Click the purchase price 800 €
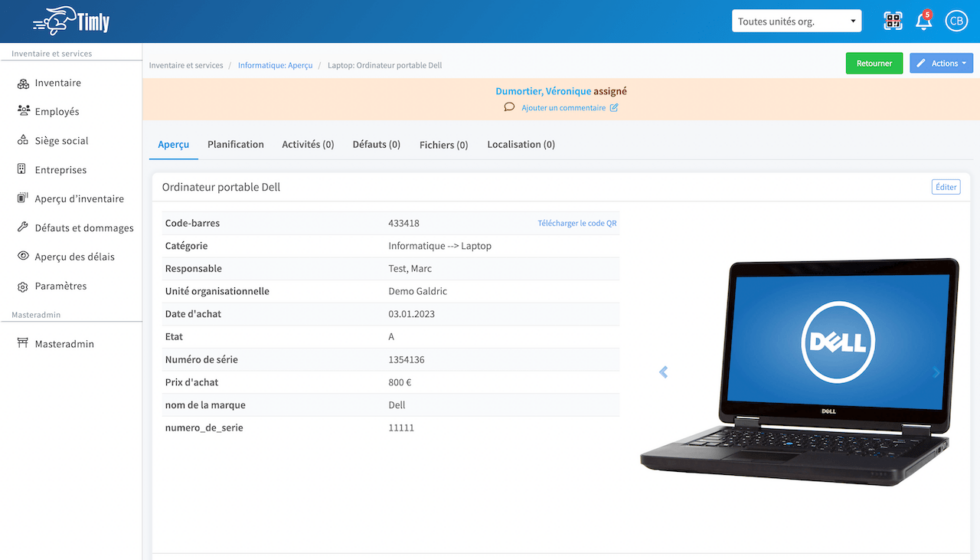 [400, 382]
